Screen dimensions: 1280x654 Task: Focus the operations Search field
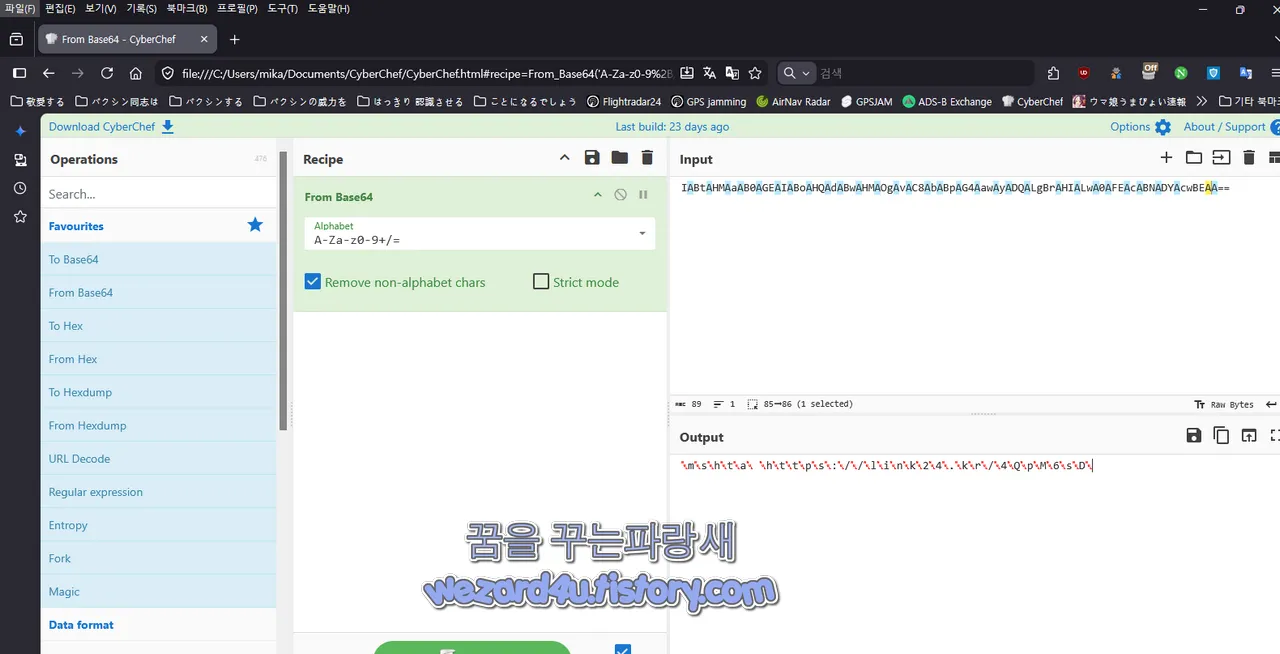tap(158, 194)
